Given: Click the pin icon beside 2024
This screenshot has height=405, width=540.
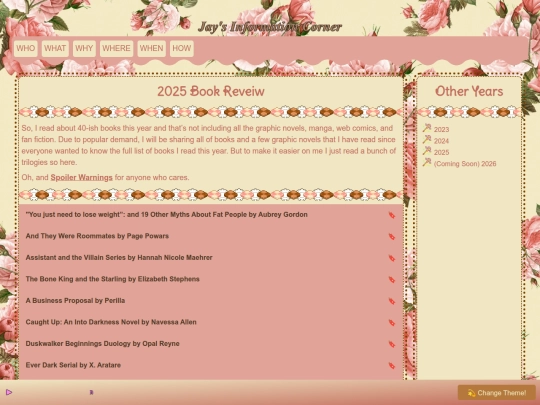Looking at the screenshot, I should [427, 139].
